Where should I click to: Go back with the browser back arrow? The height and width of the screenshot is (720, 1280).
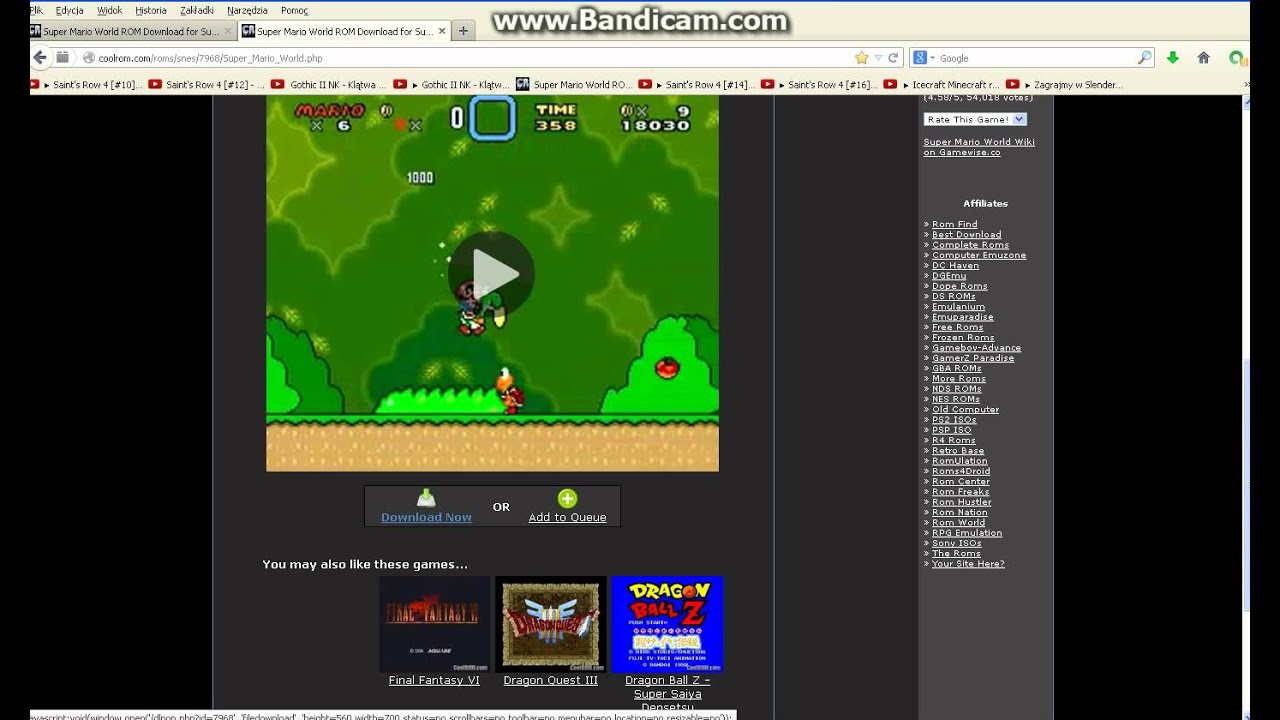point(40,58)
